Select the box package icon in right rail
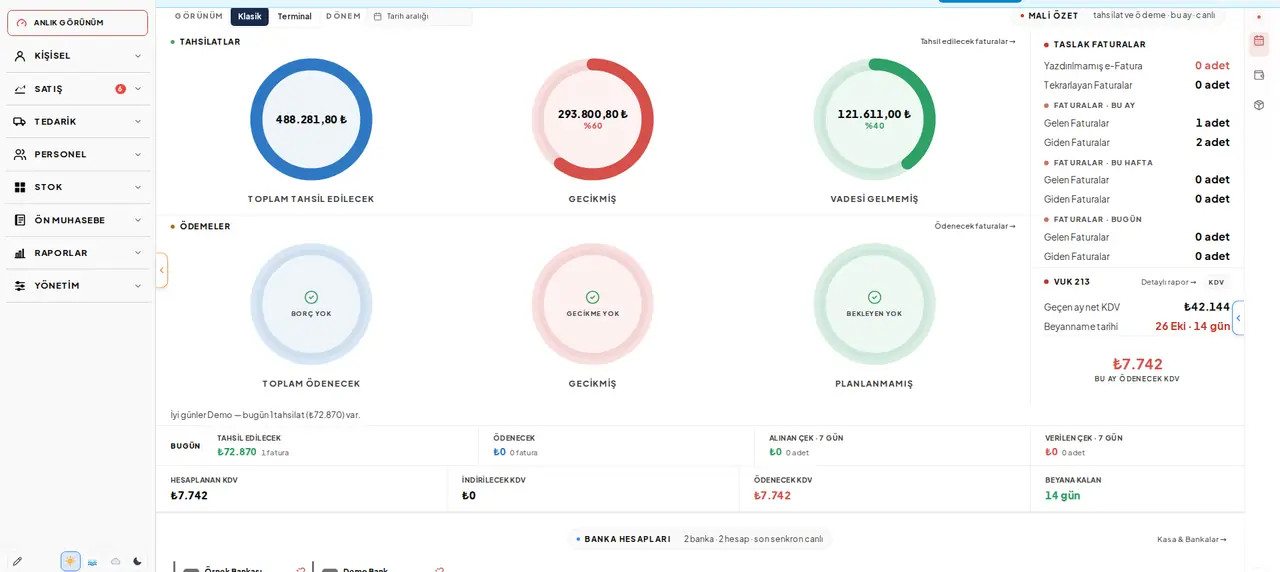The height and width of the screenshot is (572, 1280). click(x=1259, y=105)
